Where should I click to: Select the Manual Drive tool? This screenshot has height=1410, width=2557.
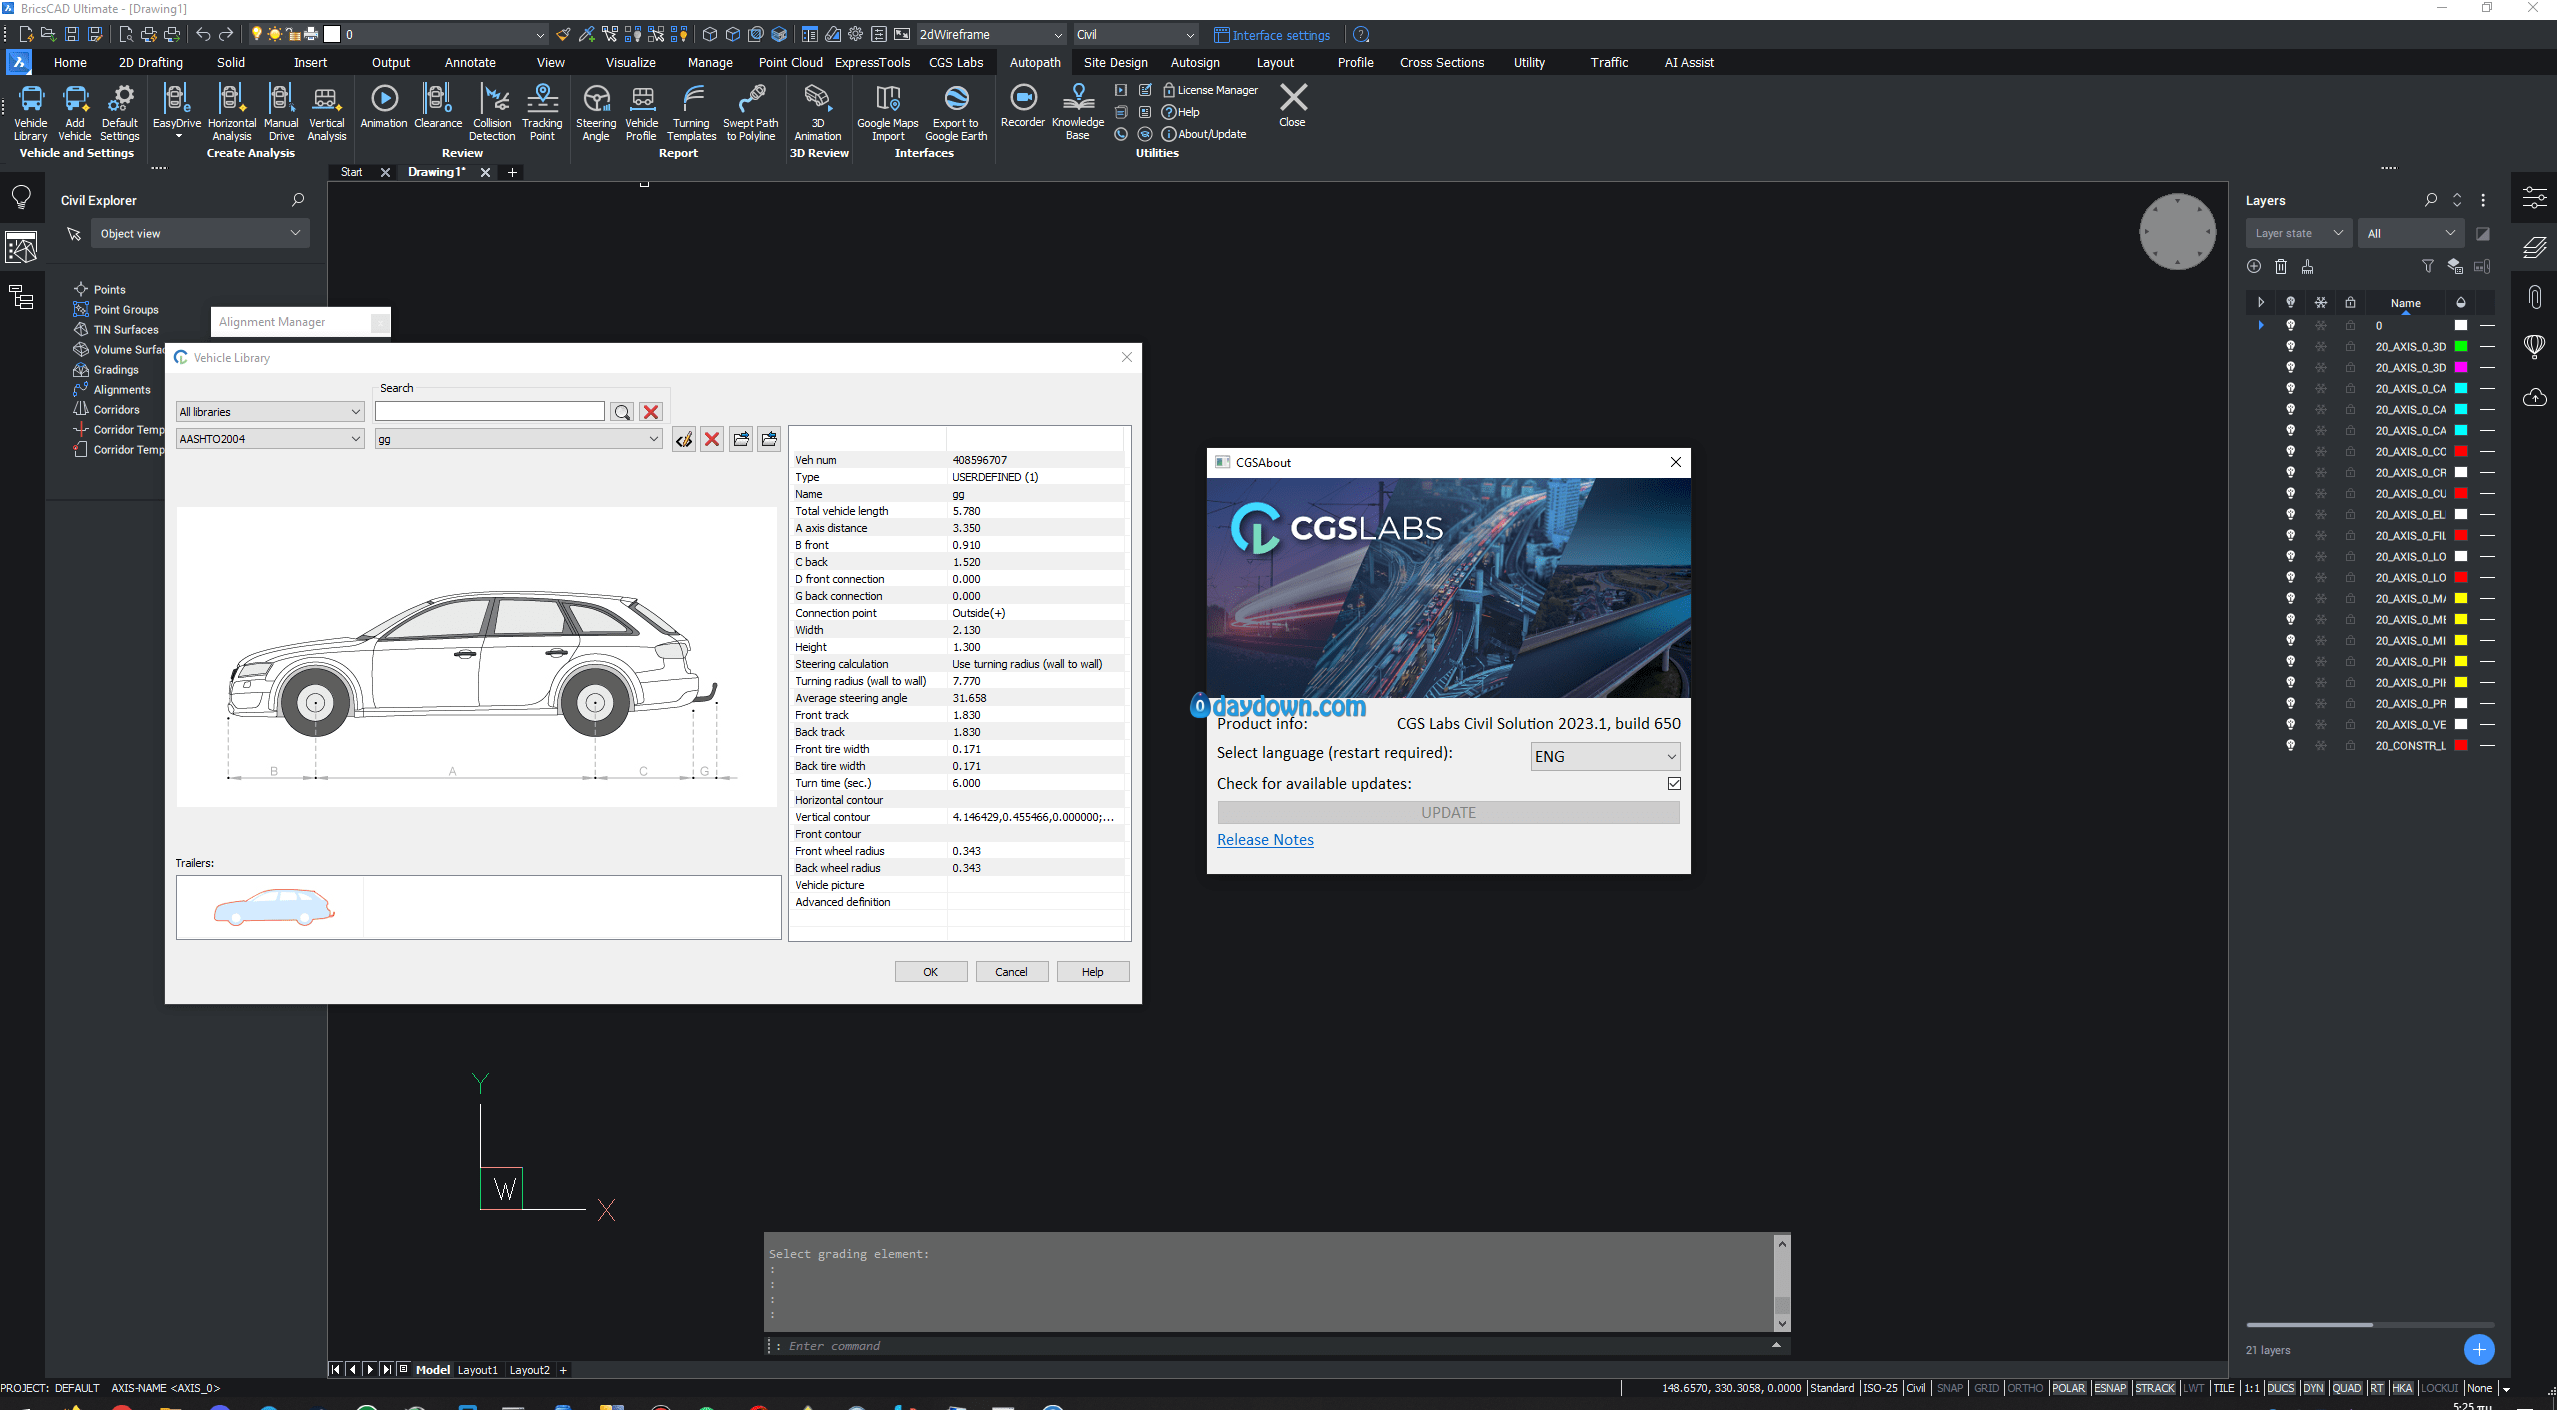[281, 111]
